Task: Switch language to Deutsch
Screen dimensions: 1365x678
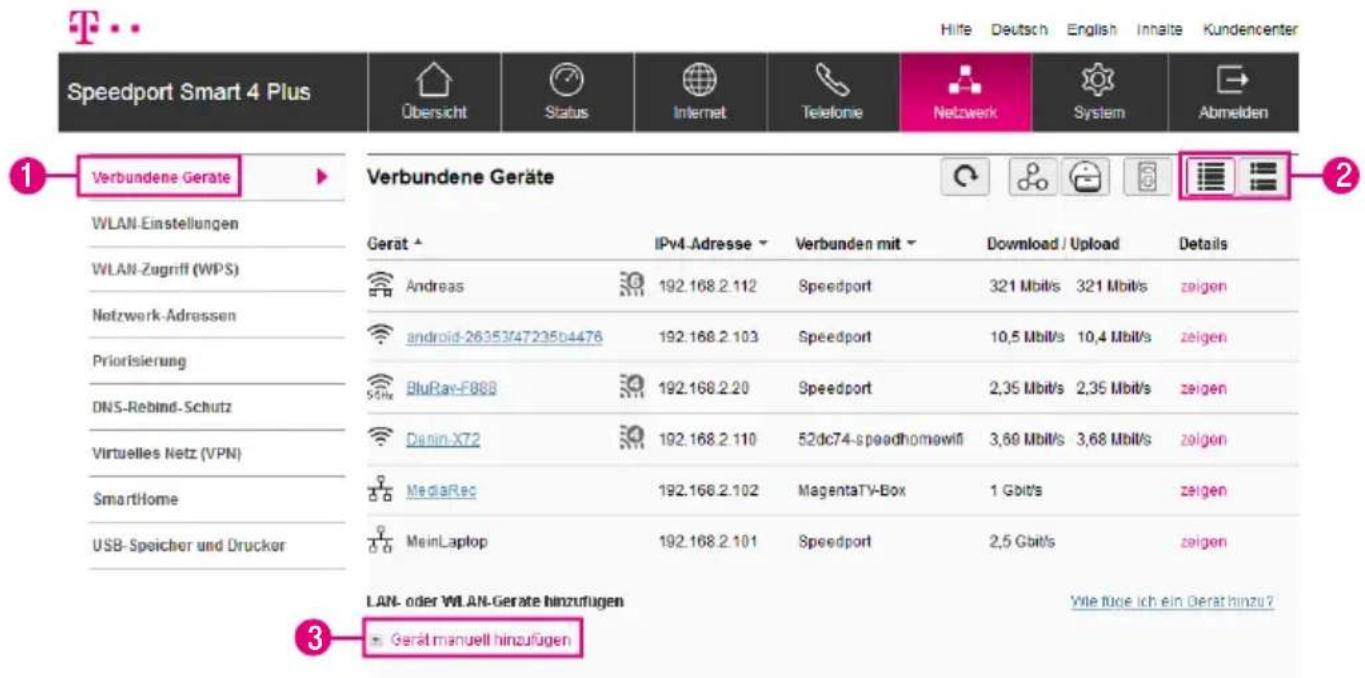Action: [1018, 30]
